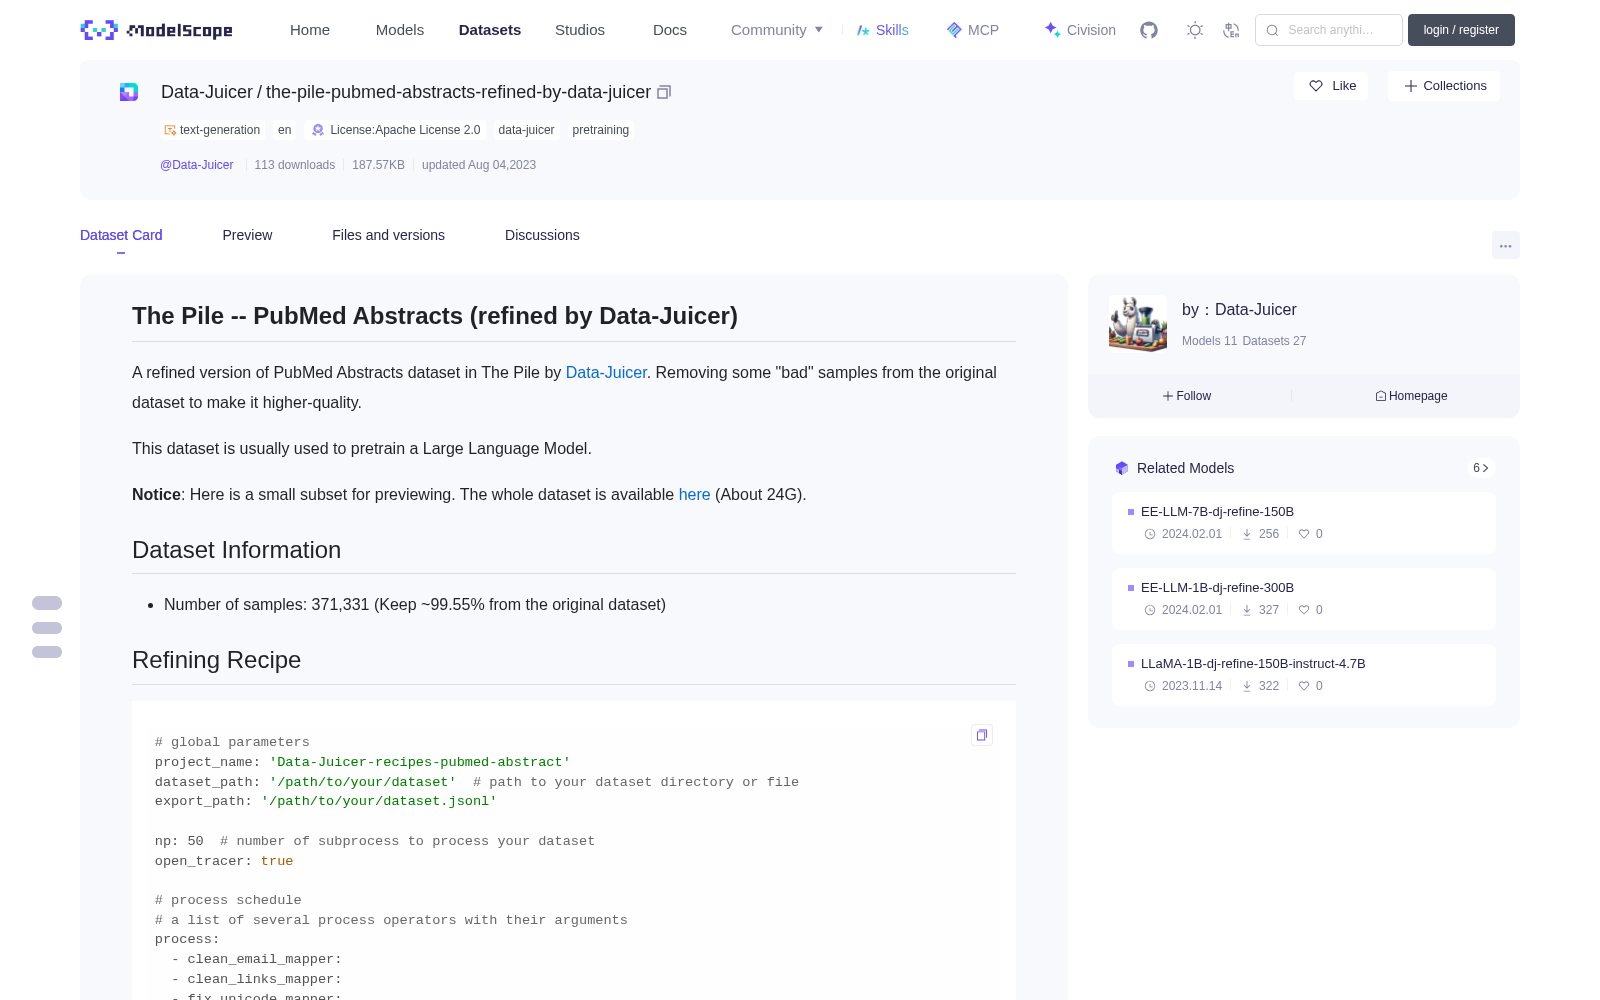Expand Related Models count 6 arrow

[1481, 468]
